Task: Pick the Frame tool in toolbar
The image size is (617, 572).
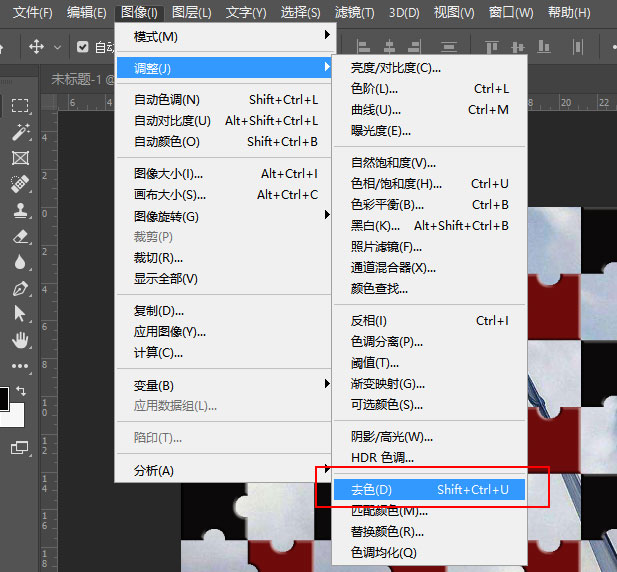Action: pos(20,158)
